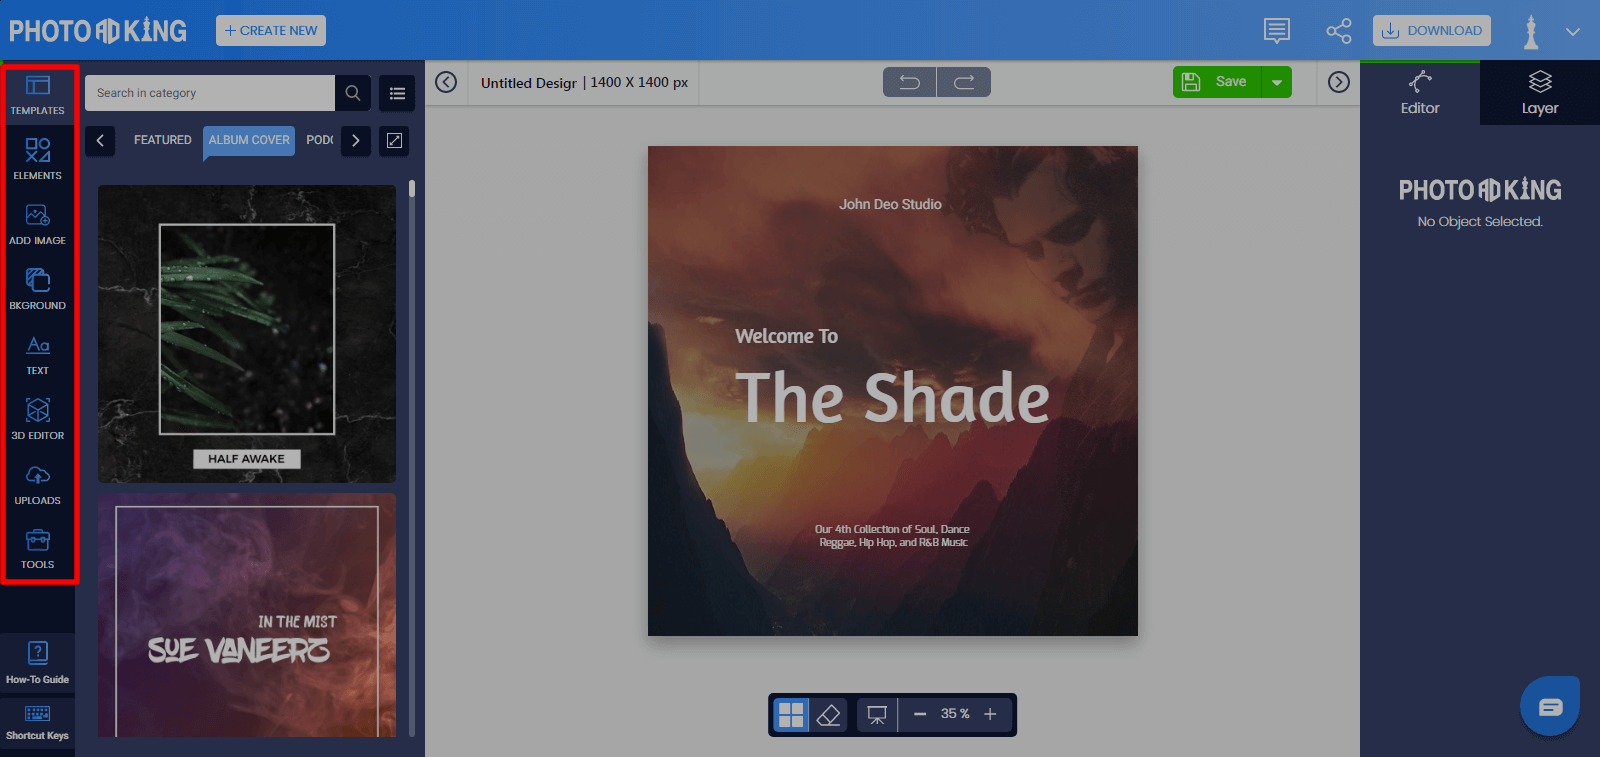Increase zoom with the plus button
The width and height of the screenshot is (1600, 757).
coord(990,714)
